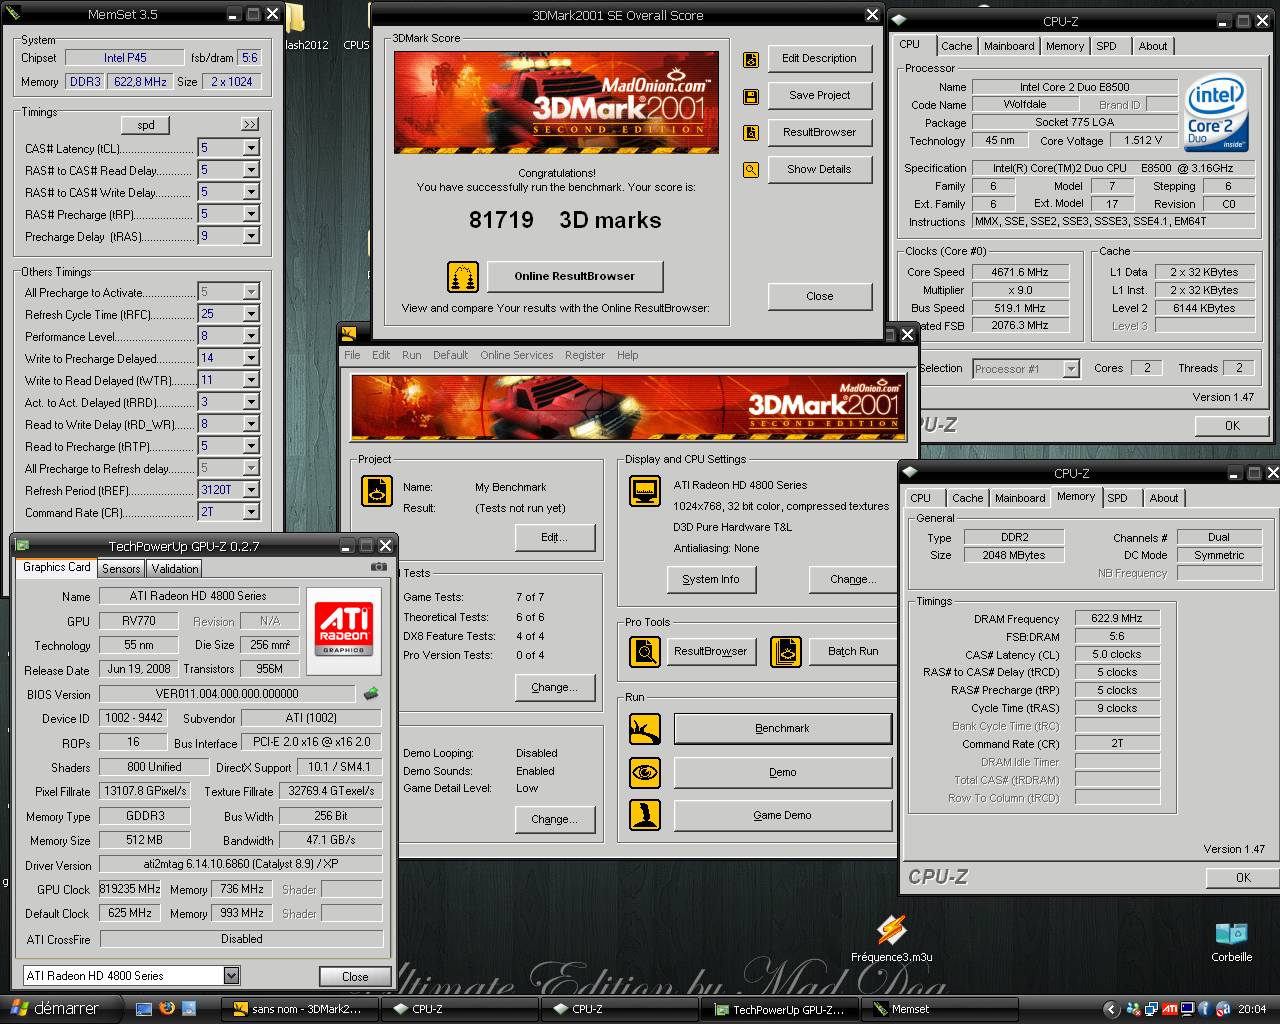Click the Intel Core 2 Duo logo in CPU-Z
The height and width of the screenshot is (1024, 1280).
(1216, 111)
